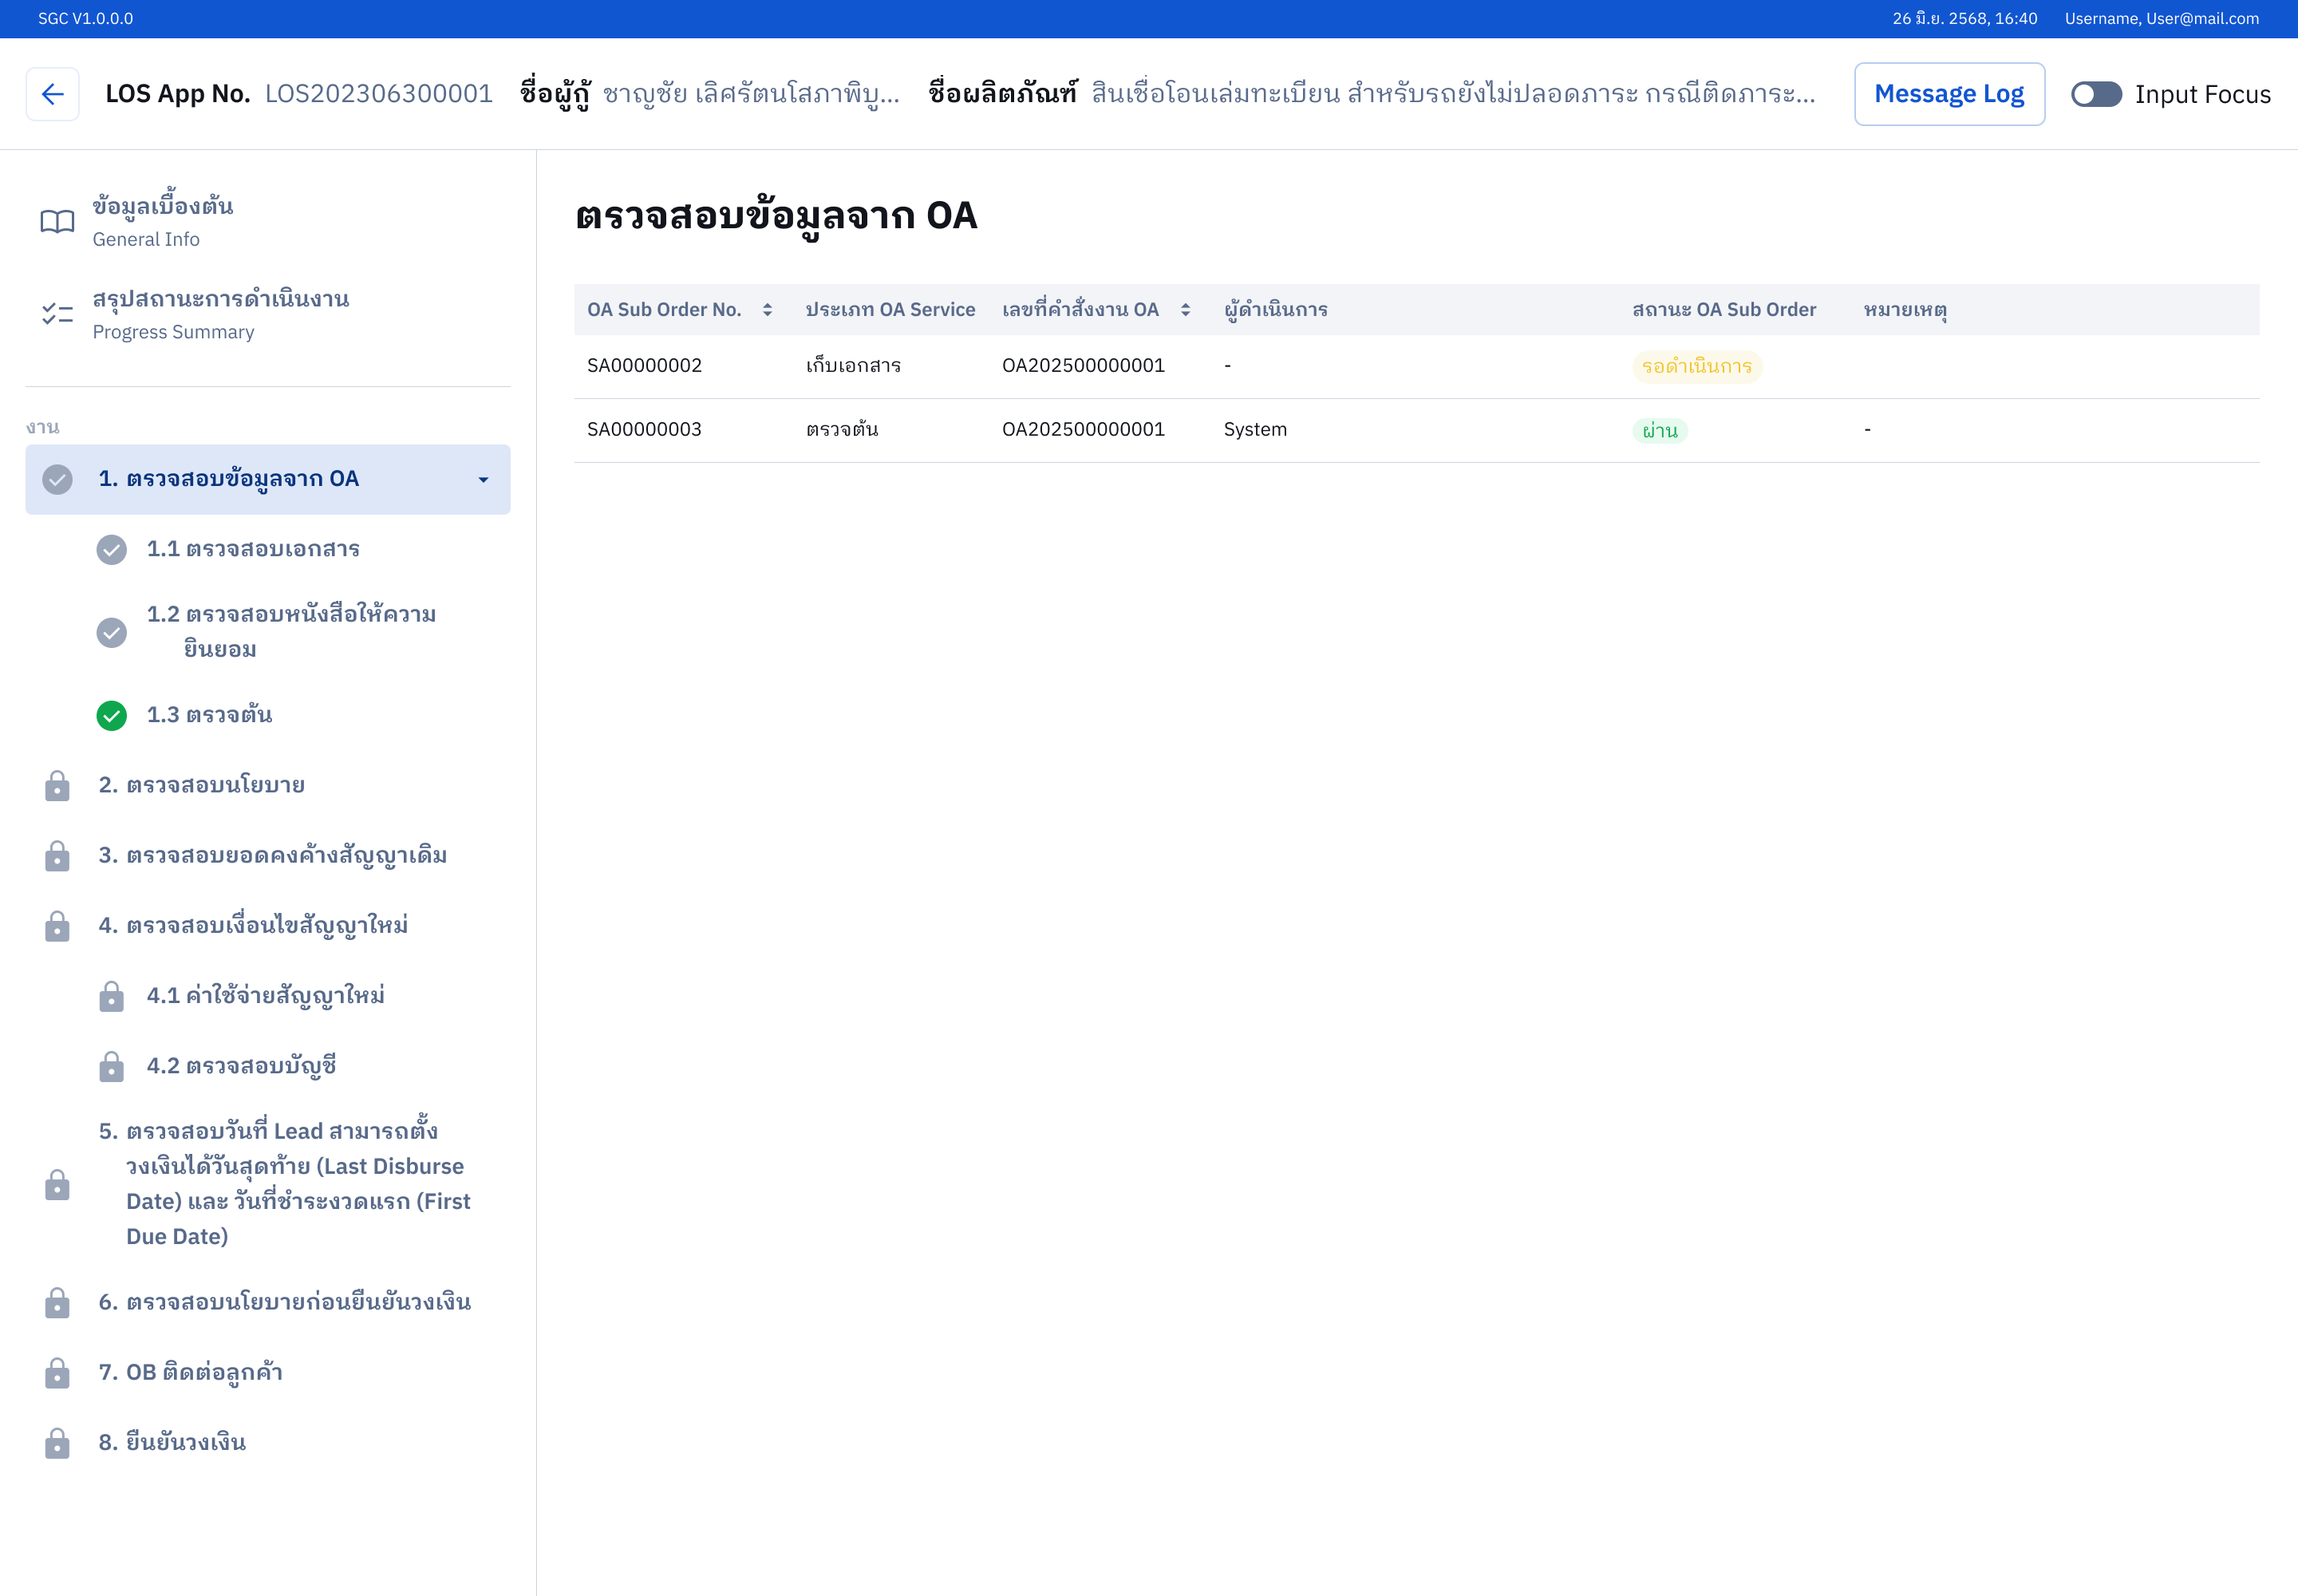
Task: Click the Progress Summary checklist icon
Action: coord(57,314)
